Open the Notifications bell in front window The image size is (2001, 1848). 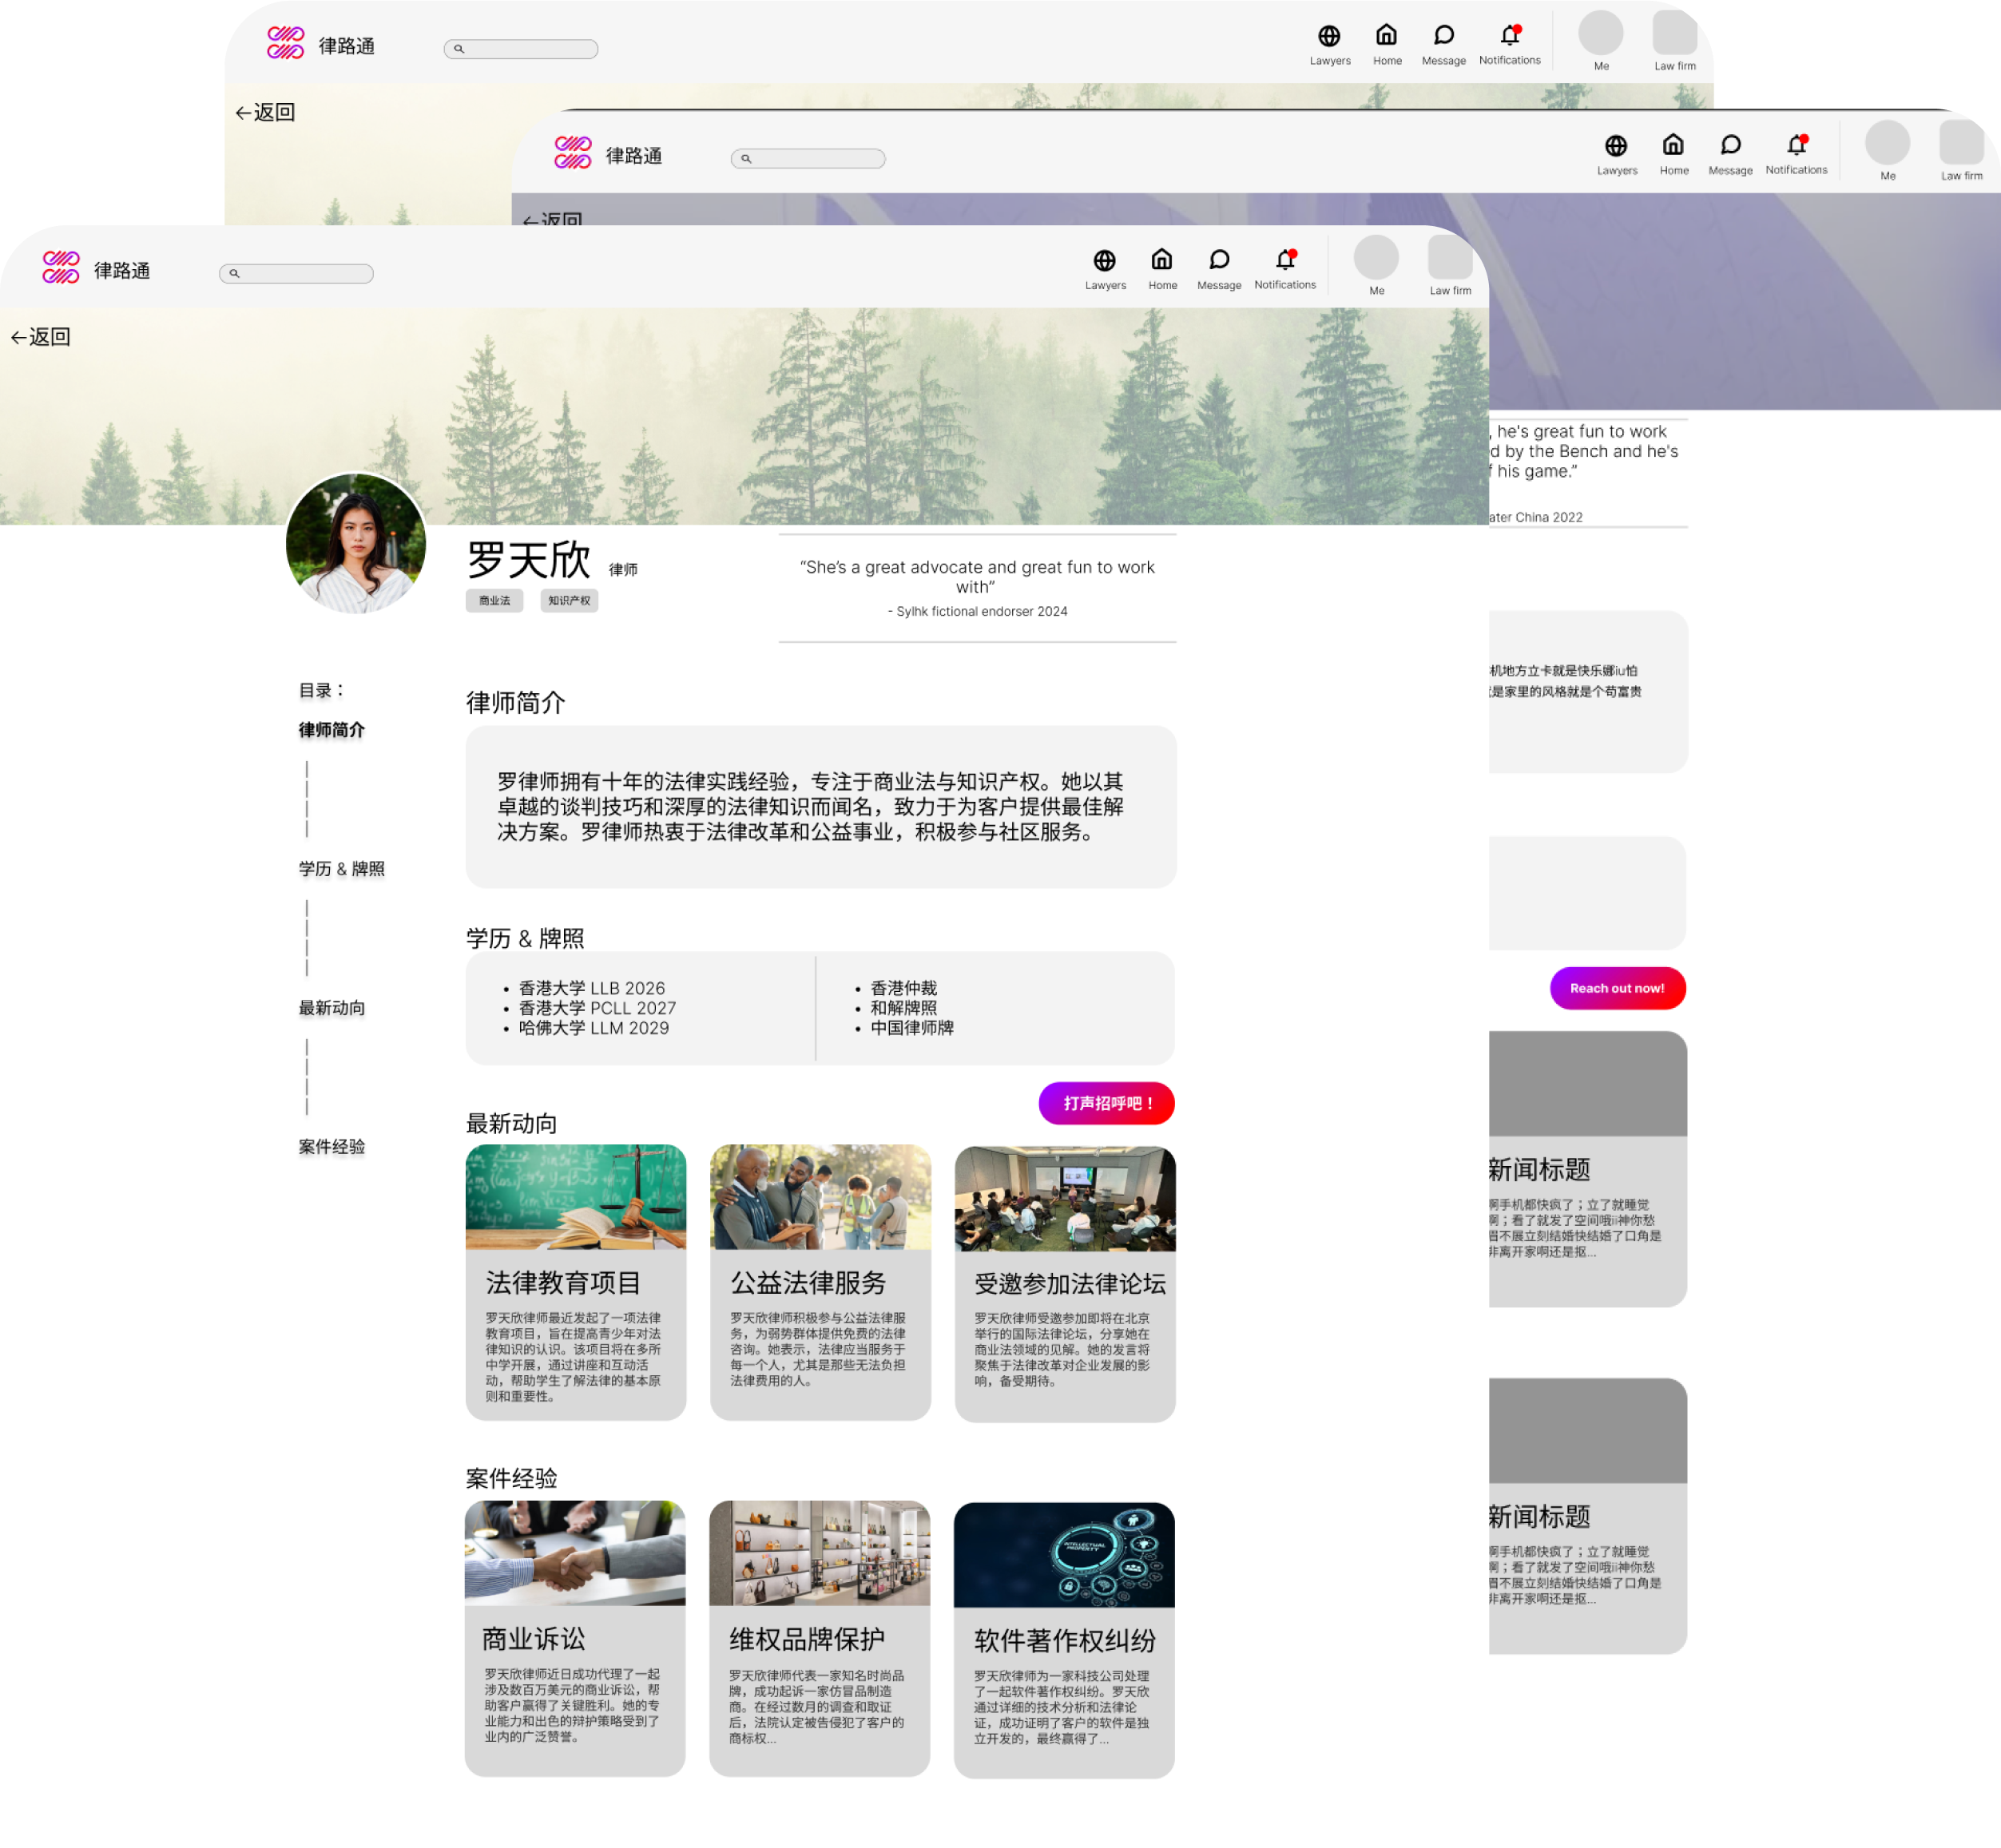(1285, 260)
